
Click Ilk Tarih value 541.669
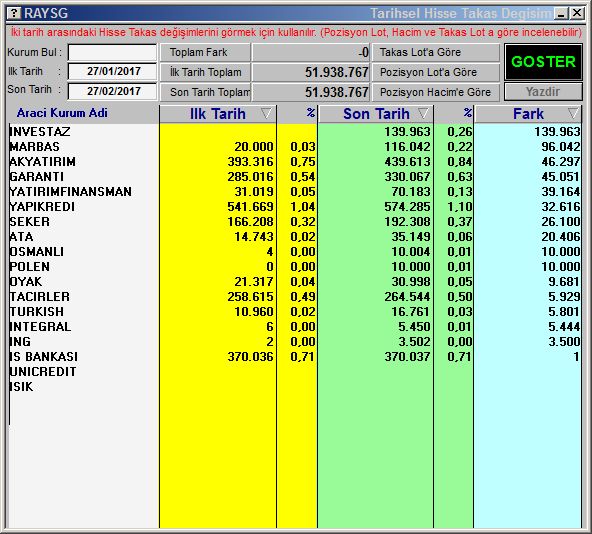point(250,207)
